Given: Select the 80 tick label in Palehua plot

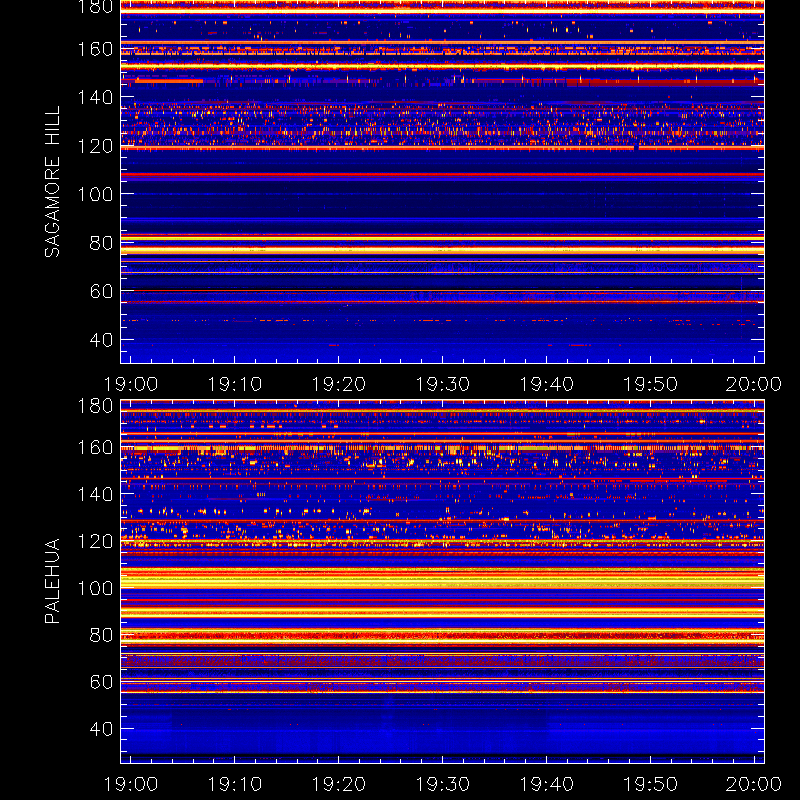Looking at the screenshot, I should click(x=101, y=635).
